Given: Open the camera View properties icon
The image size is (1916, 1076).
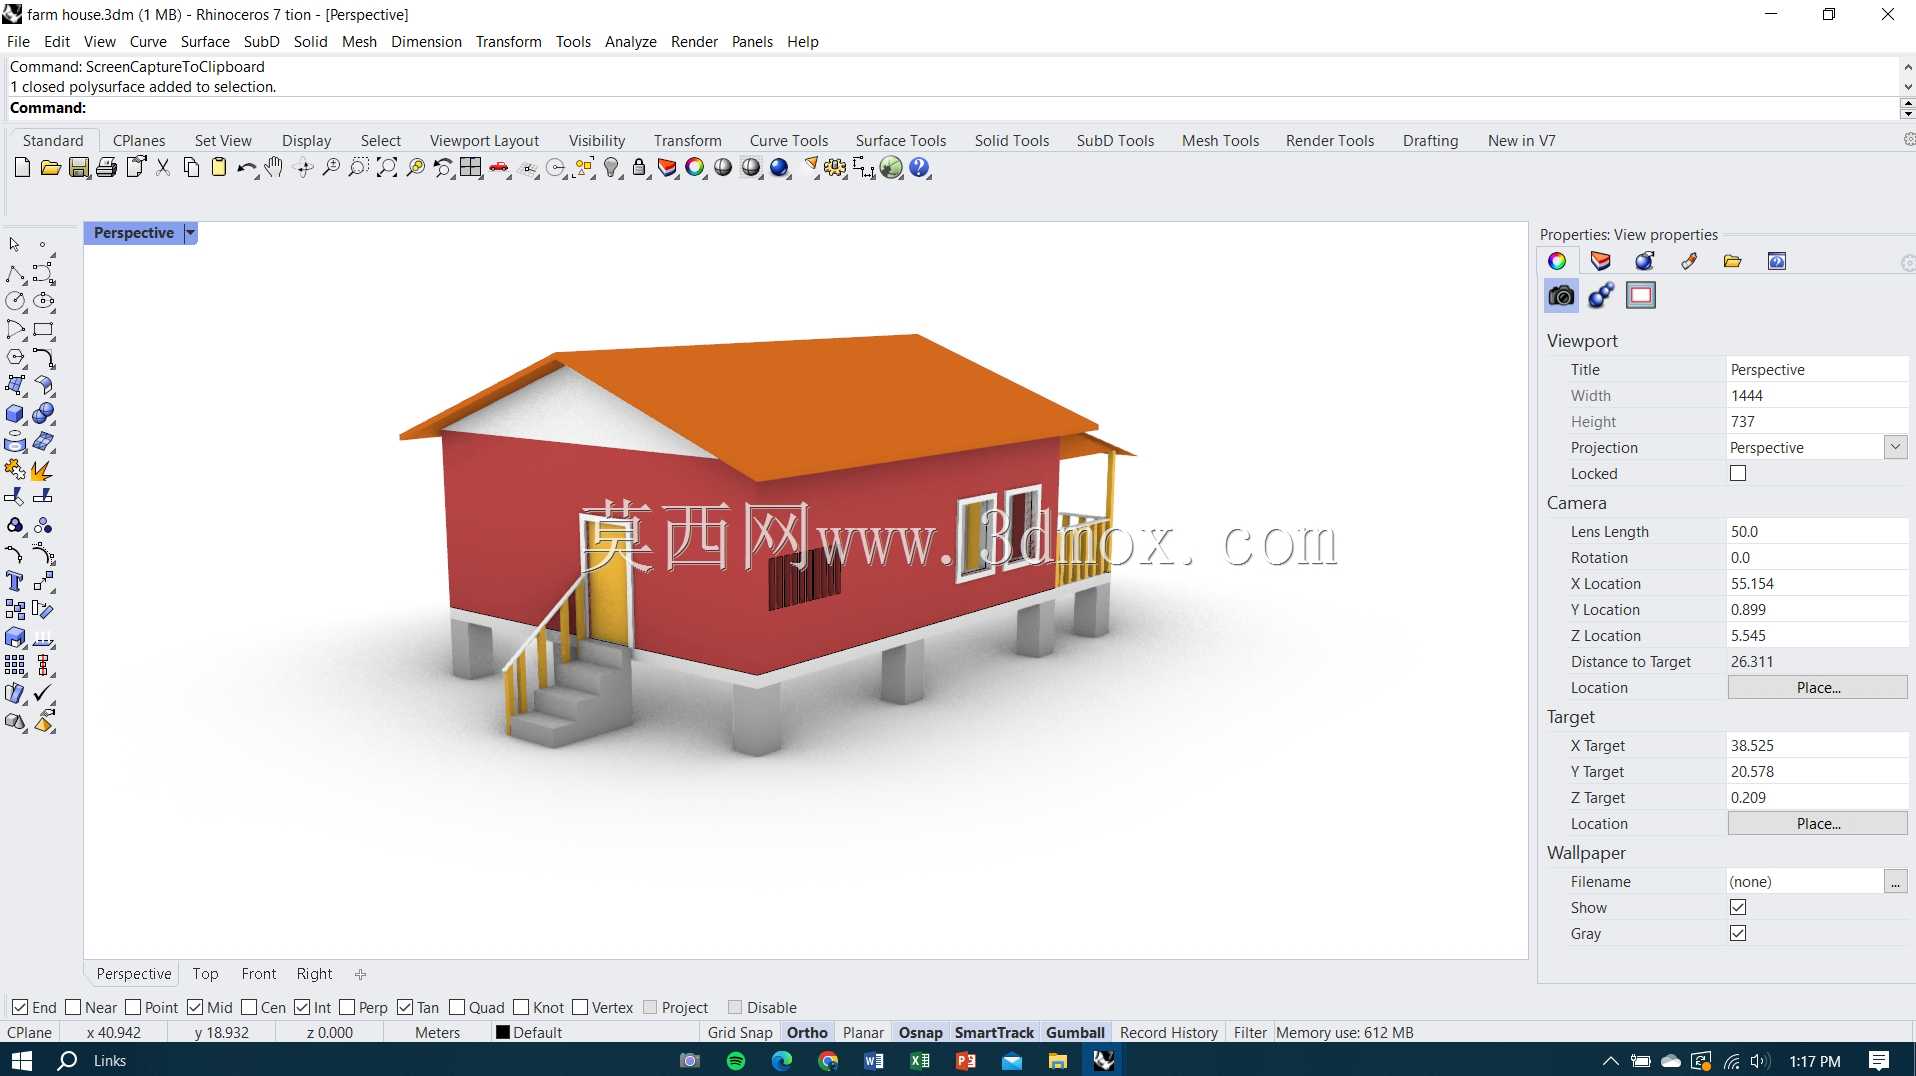Looking at the screenshot, I should coord(1561,295).
